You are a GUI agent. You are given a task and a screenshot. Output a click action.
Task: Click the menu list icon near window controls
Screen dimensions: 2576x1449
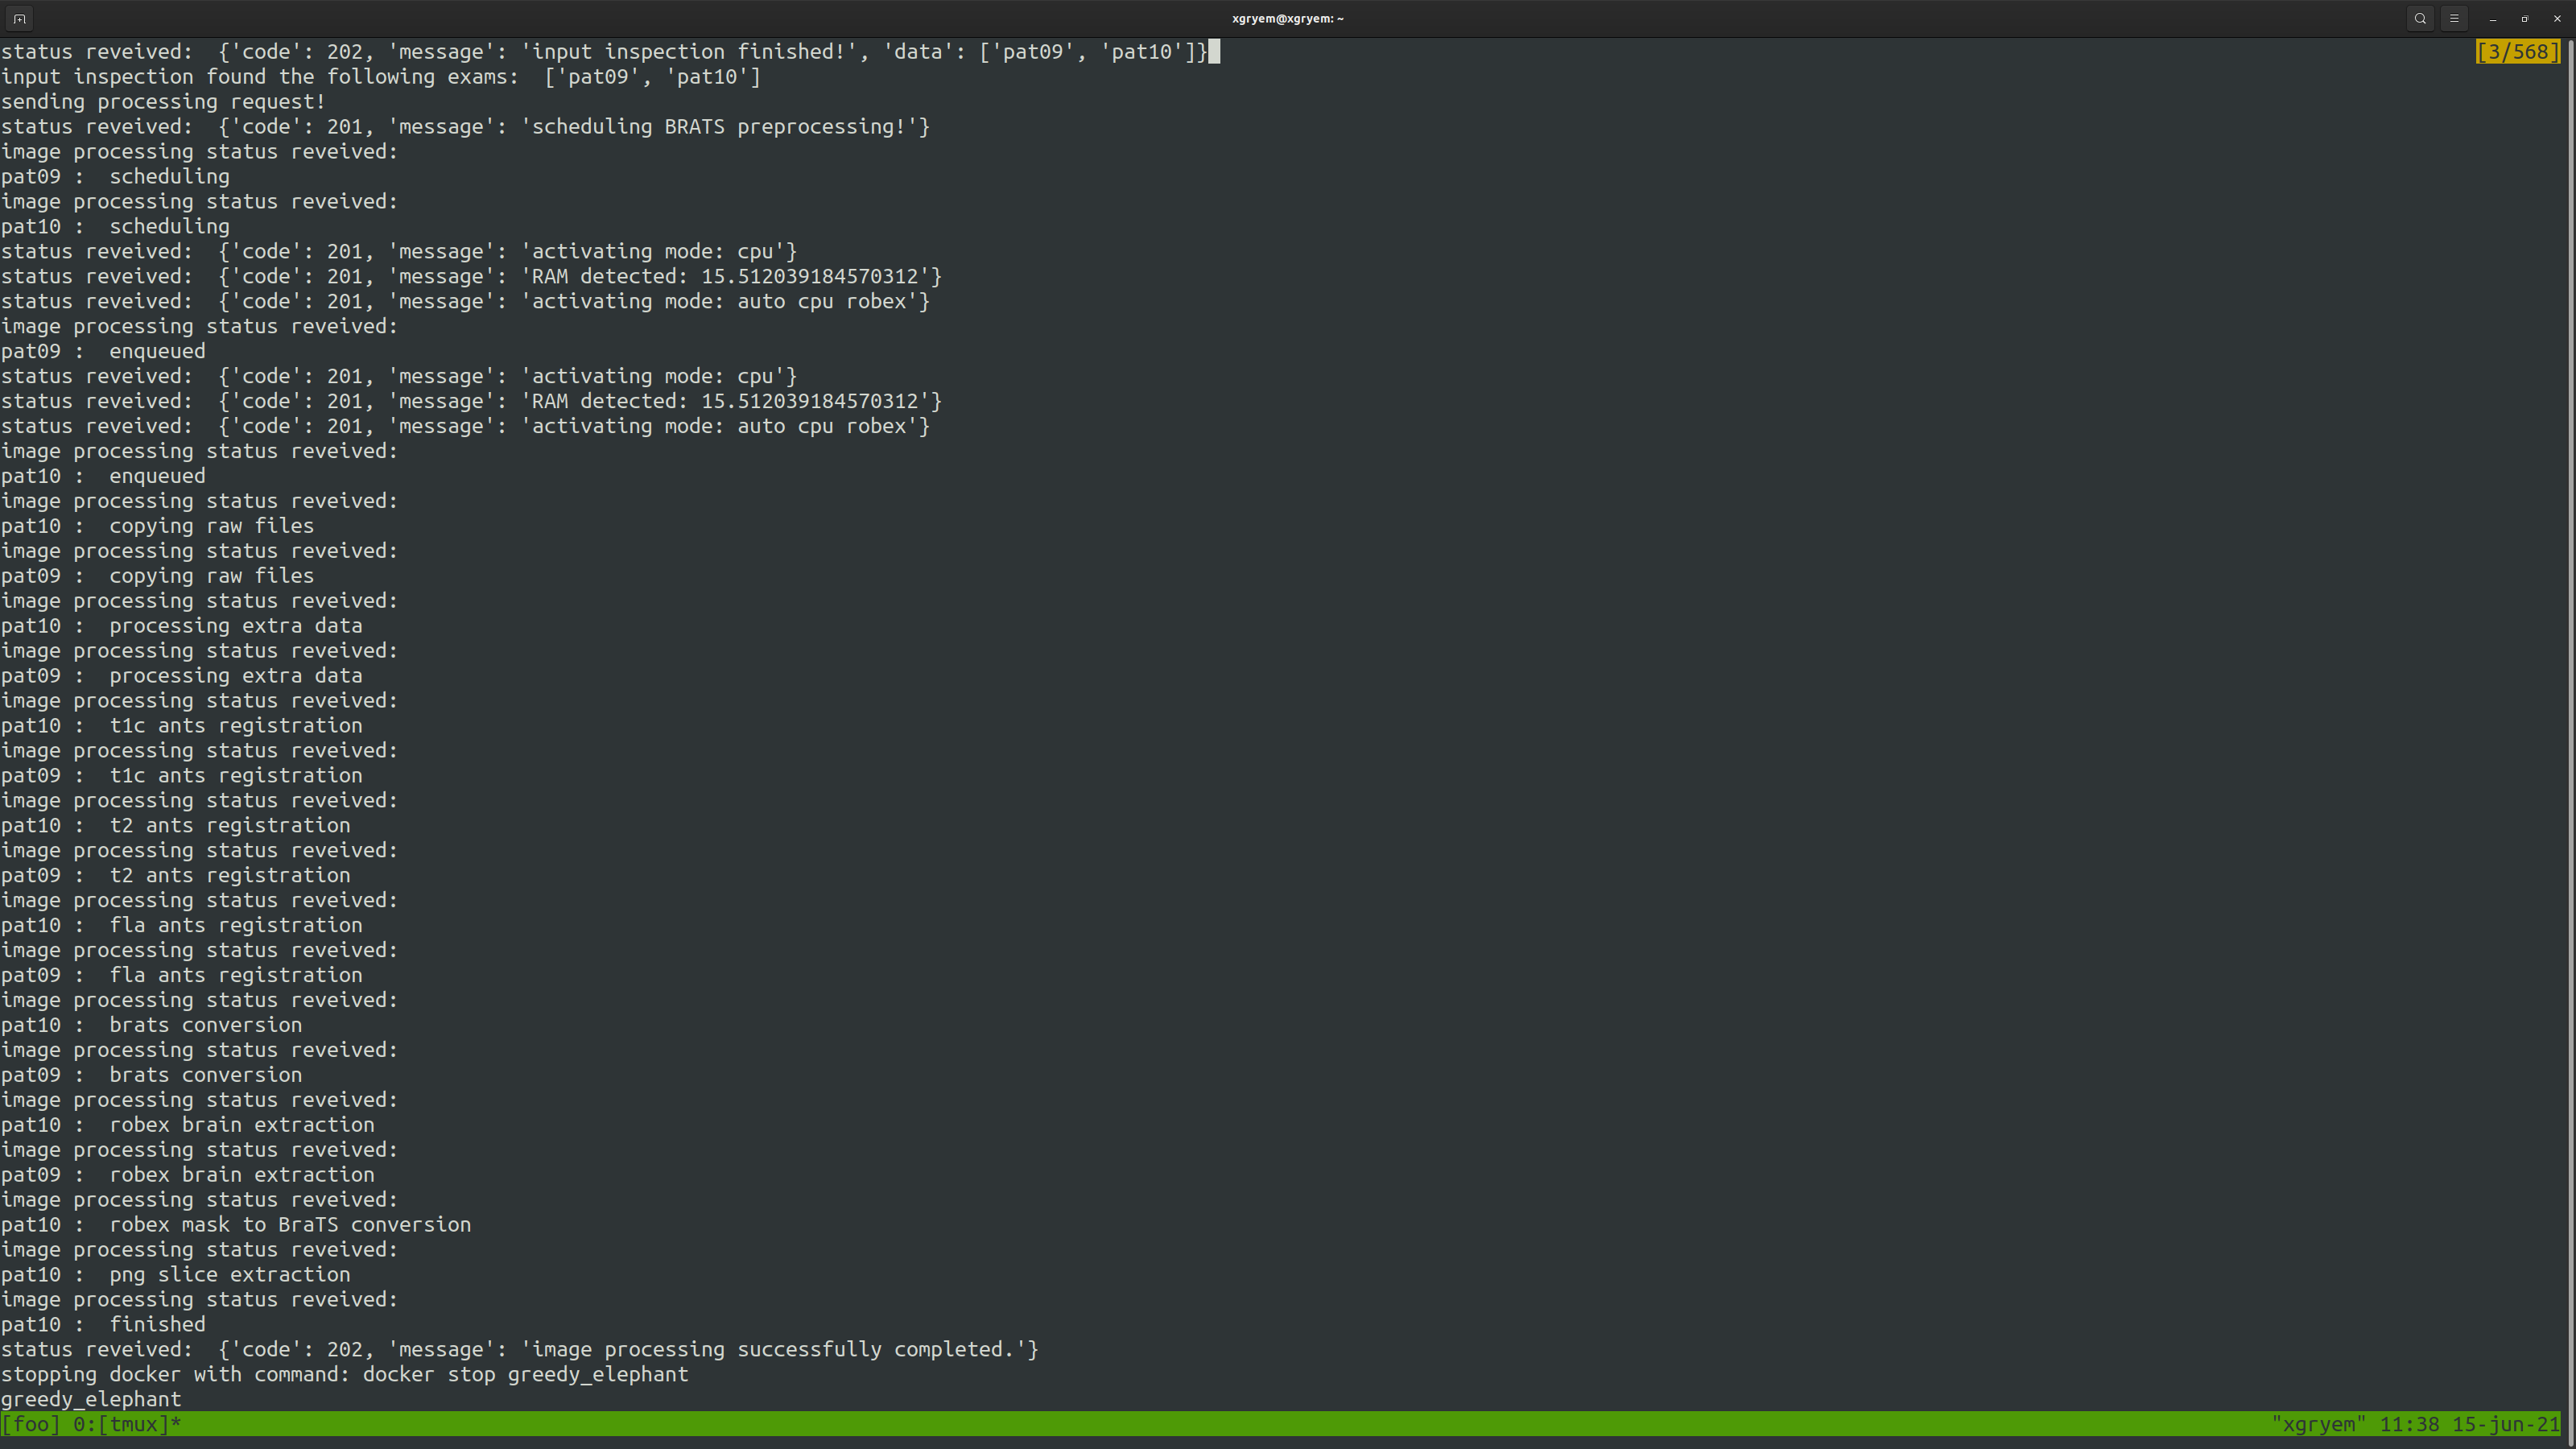pyautogui.click(x=2453, y=18)
